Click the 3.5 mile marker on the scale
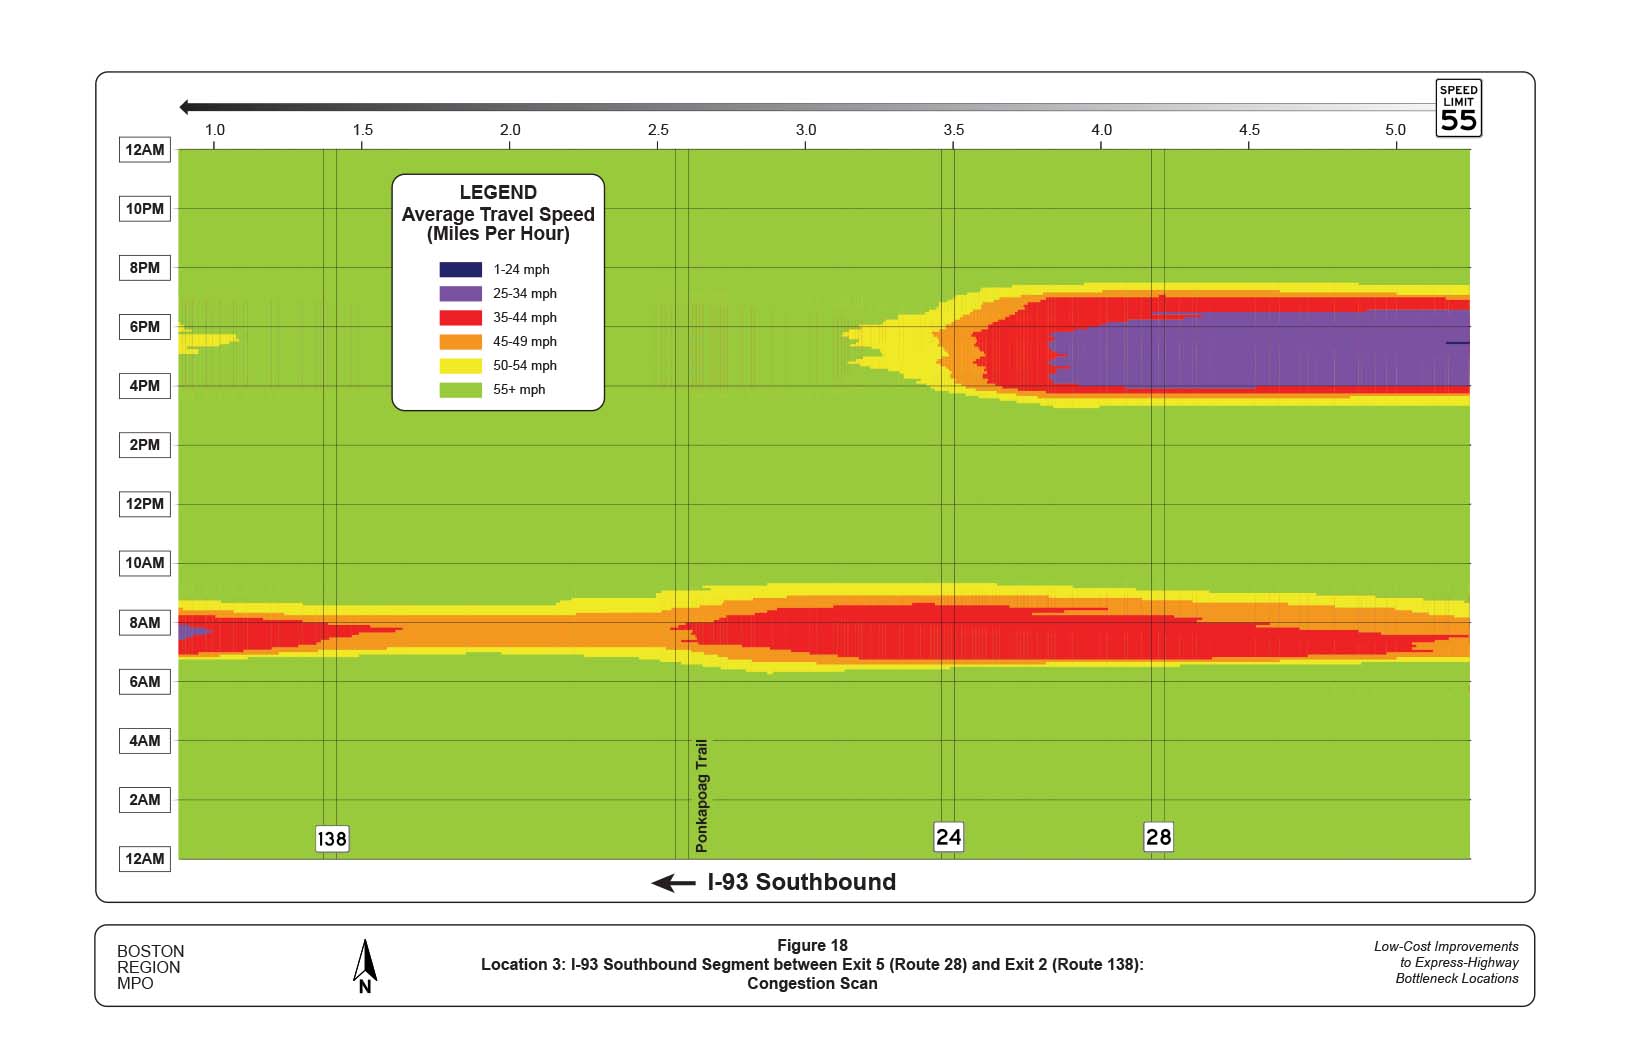This screenshot has height=1056, width=1632. (x=954, y=129)
